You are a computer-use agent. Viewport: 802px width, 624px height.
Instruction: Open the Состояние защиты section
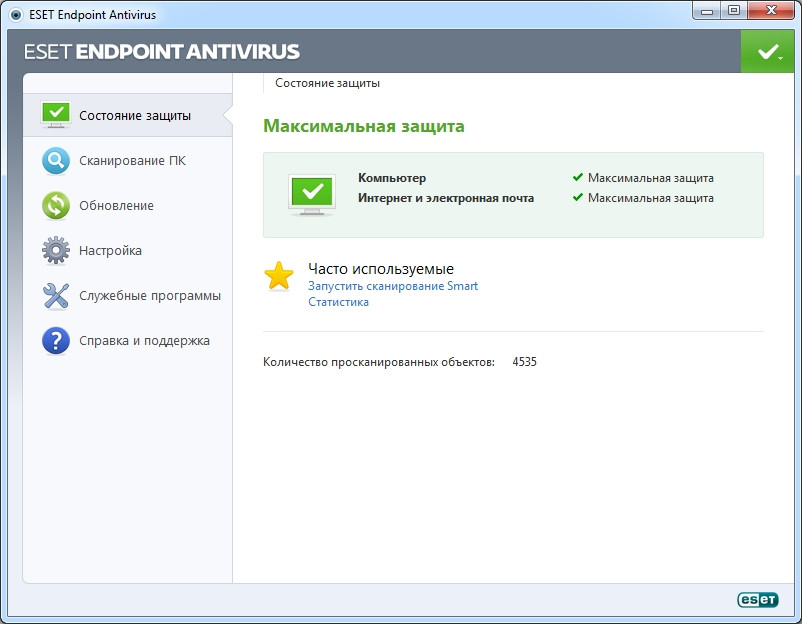(x=127, y=115)
